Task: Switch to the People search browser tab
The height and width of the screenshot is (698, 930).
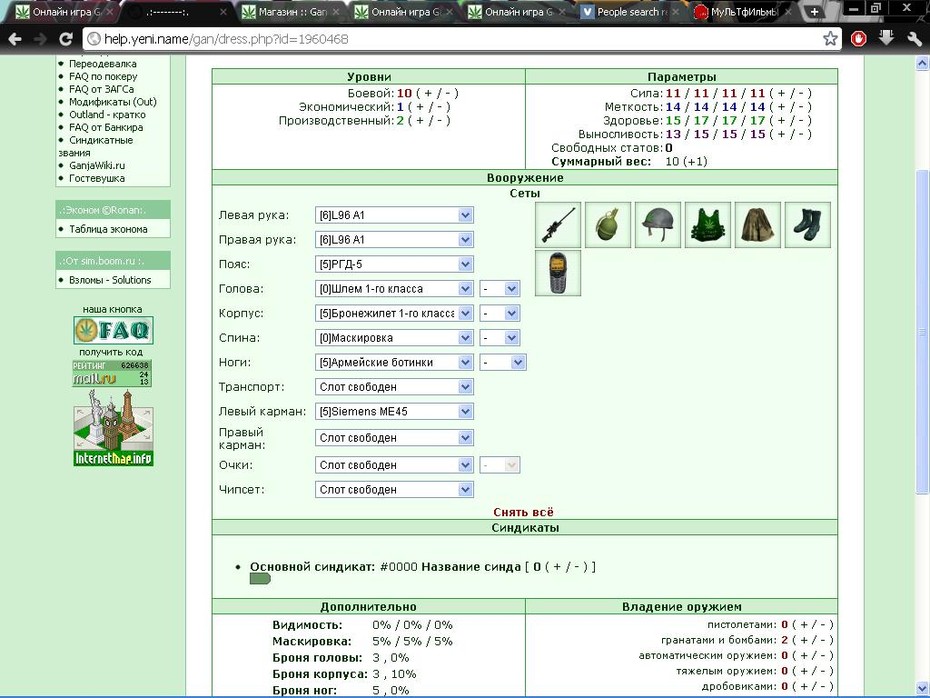Action: [630, 11]
